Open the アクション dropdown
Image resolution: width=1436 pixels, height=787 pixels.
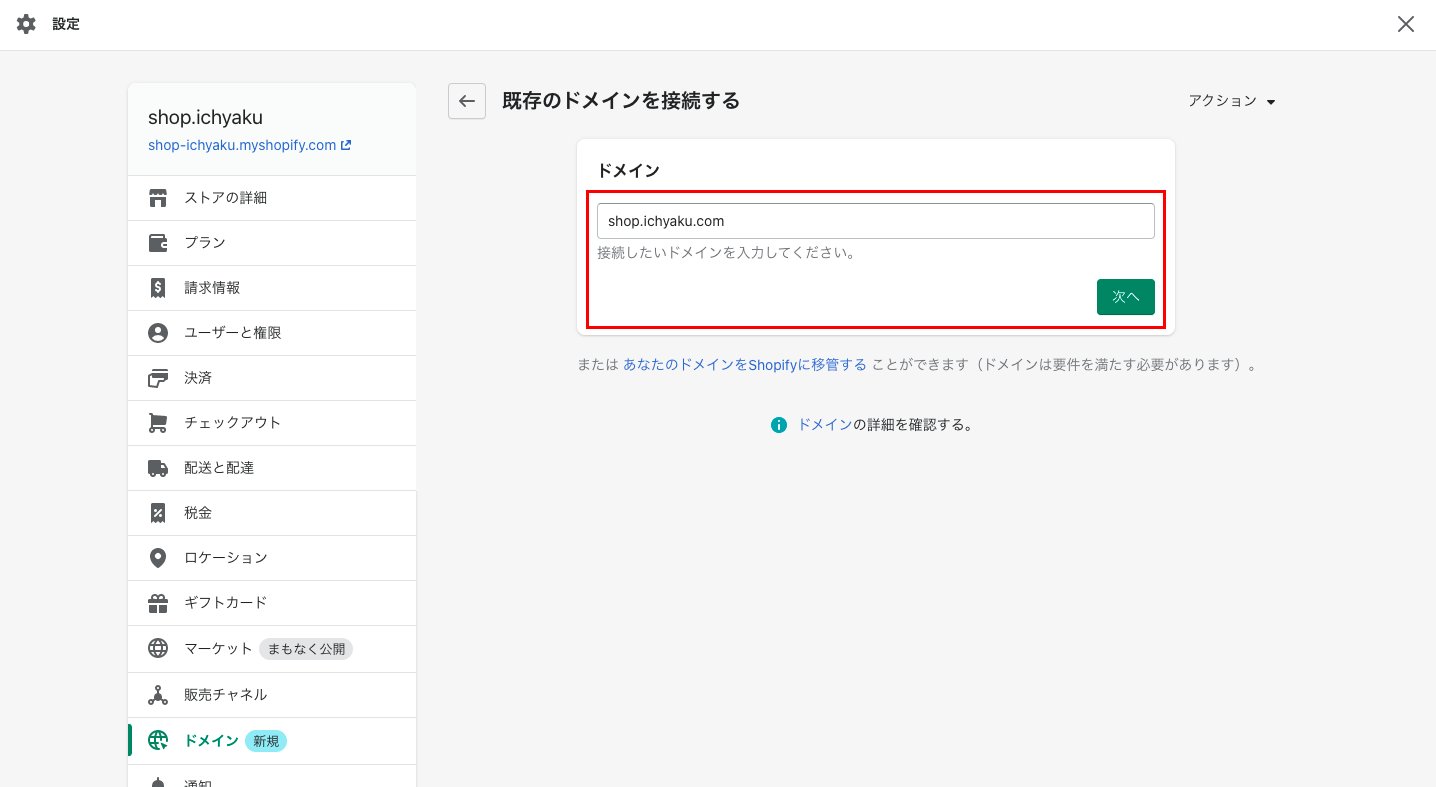[1231, 101]
